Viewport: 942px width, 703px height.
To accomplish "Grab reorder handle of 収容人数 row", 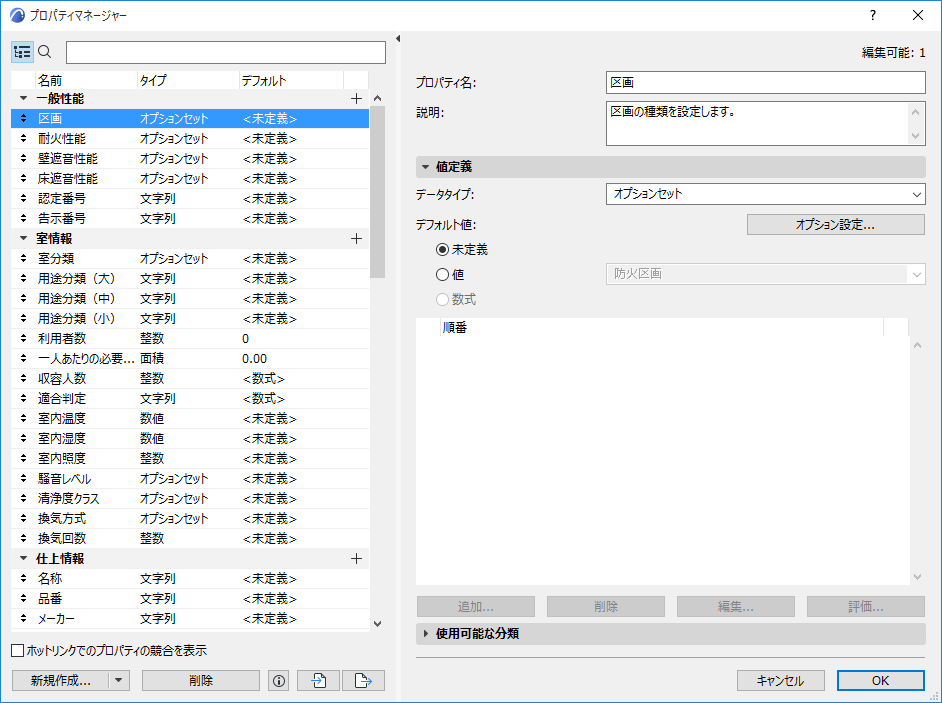I will point(23,379).
